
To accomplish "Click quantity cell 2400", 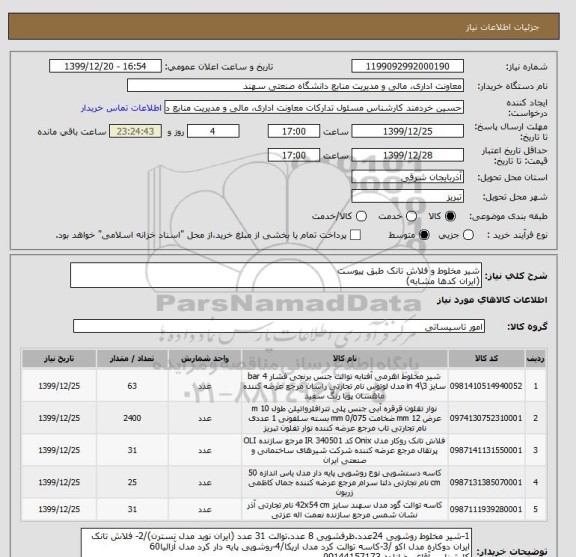I will coord(132,418).
